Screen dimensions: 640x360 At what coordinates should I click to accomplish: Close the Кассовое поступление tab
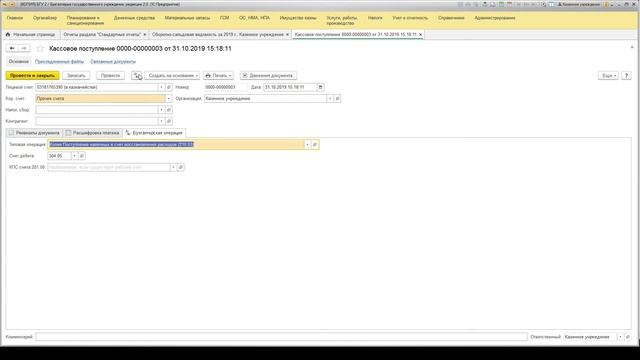[420, 35]
